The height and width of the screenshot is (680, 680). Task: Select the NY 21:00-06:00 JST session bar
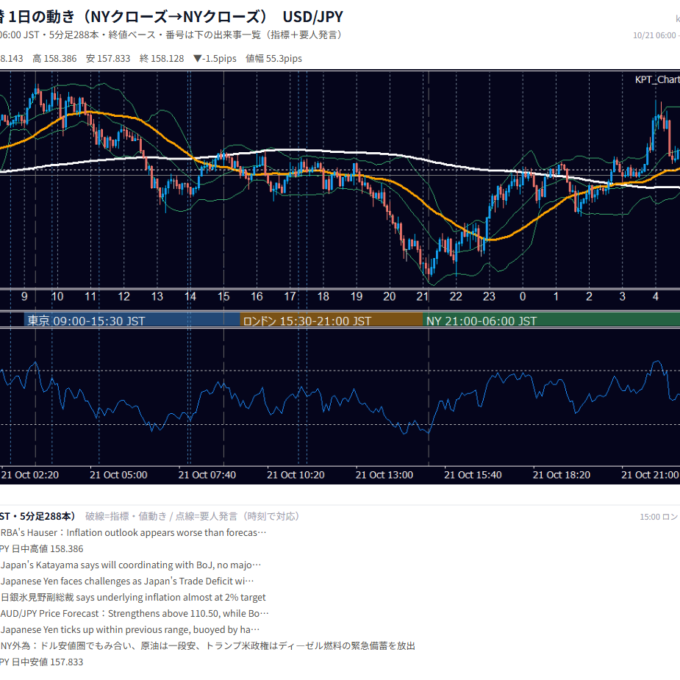(551, 320)
